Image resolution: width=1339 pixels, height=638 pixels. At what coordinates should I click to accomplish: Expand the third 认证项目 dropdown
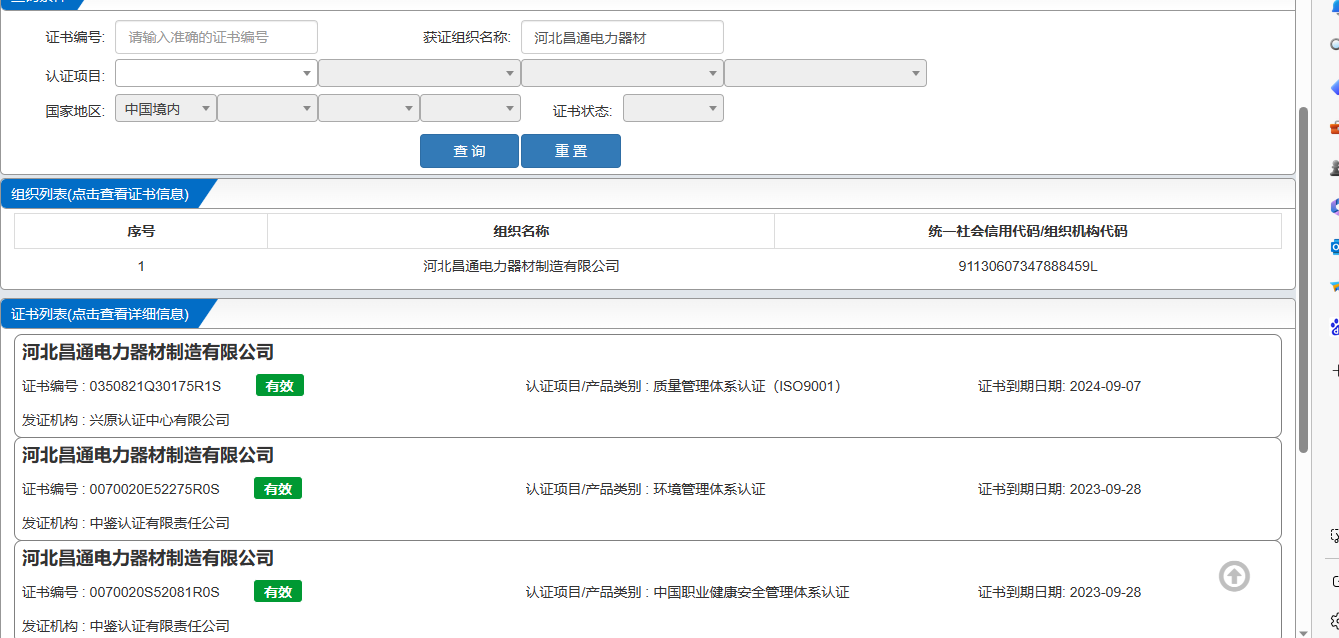click(622, 73)
